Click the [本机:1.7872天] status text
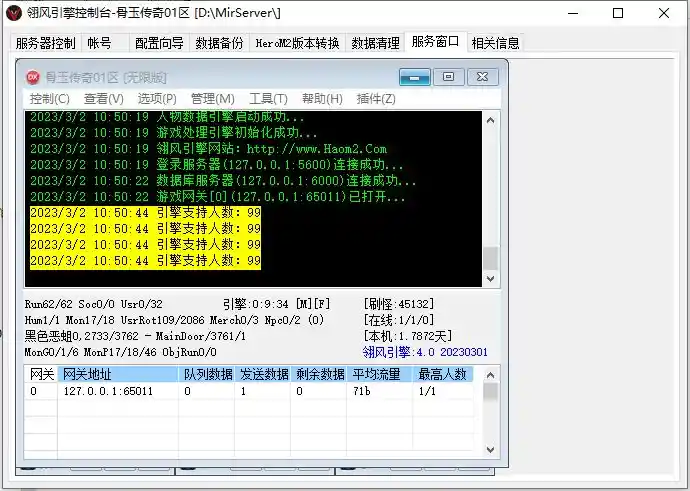This screenshot has height=491, width=690. tap(407, 336)
